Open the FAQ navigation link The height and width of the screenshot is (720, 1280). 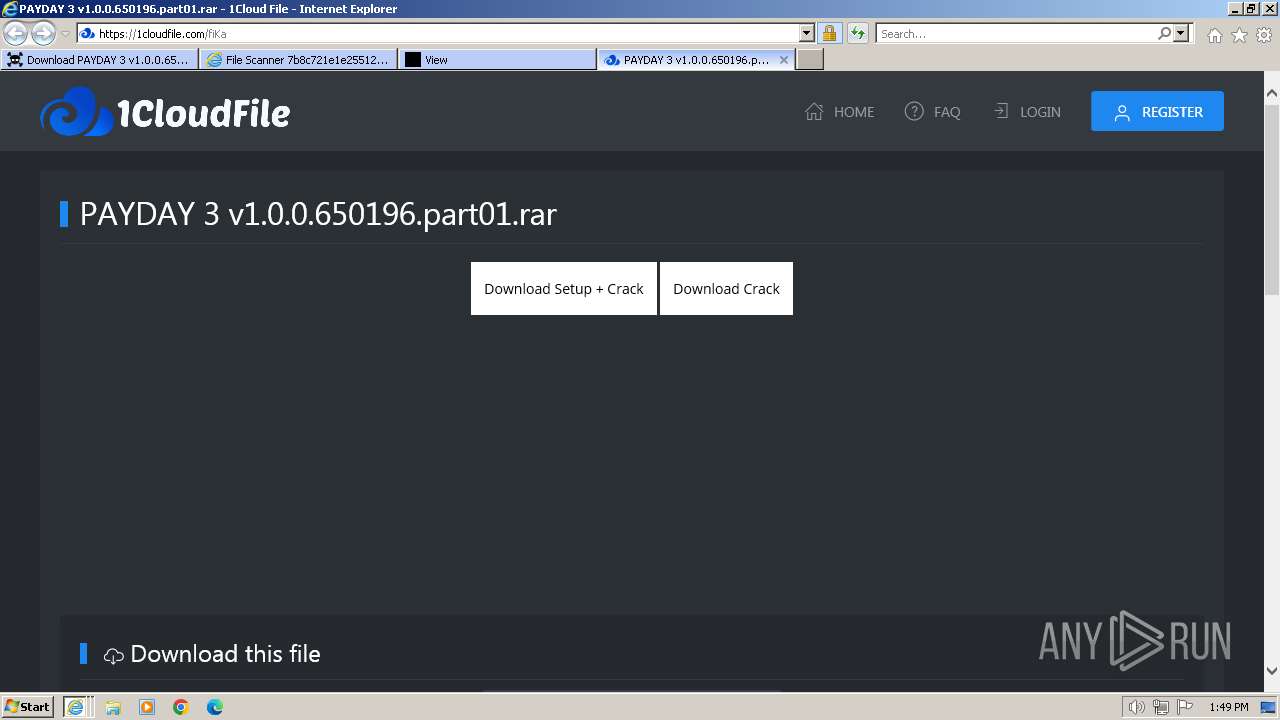coord(932,112)
